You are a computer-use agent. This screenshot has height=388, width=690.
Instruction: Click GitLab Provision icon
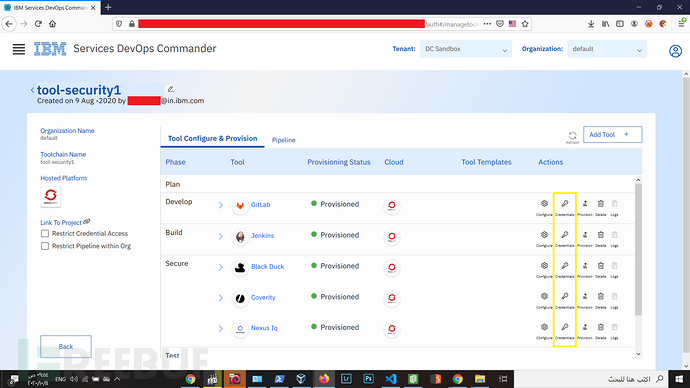click(x=585, y=204)
